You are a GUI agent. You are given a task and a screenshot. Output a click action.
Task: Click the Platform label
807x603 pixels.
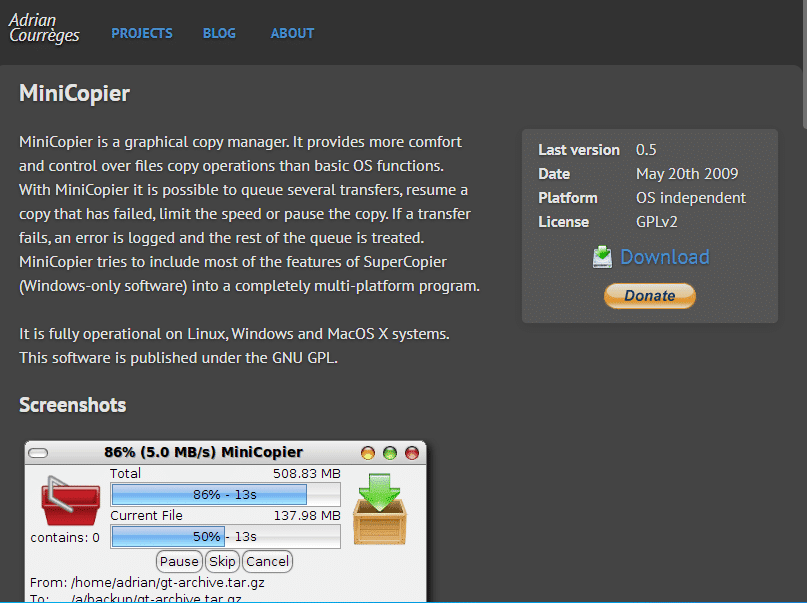click(x=568, y=198)
